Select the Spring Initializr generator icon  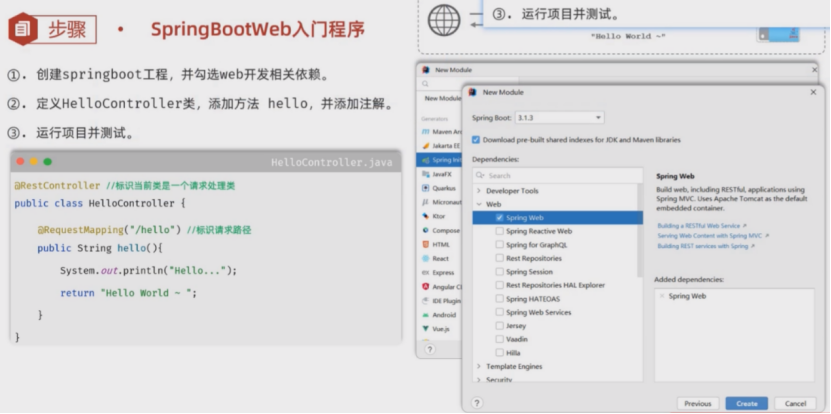[x=426, y=160]
